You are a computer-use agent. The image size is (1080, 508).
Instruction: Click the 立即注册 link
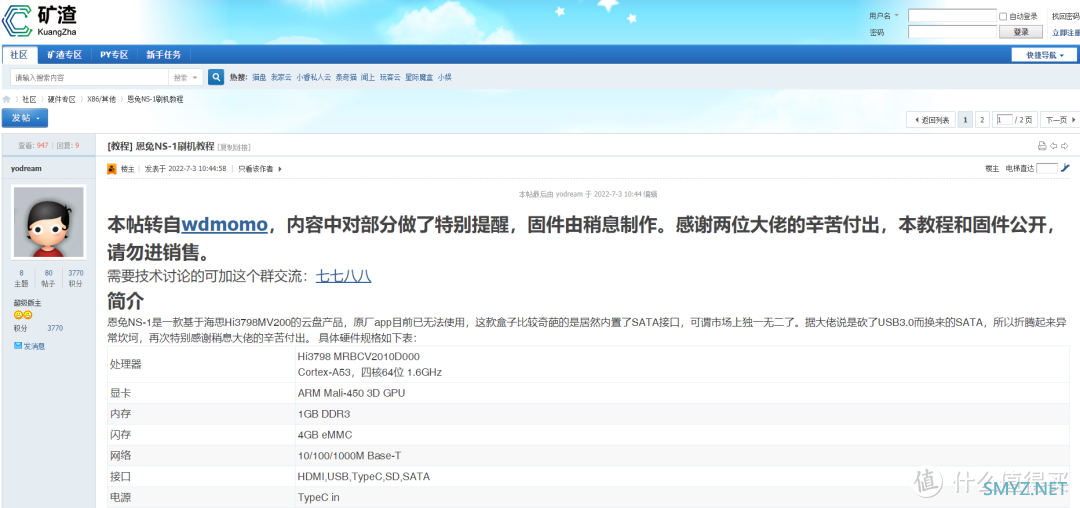tap(1066, 32)
